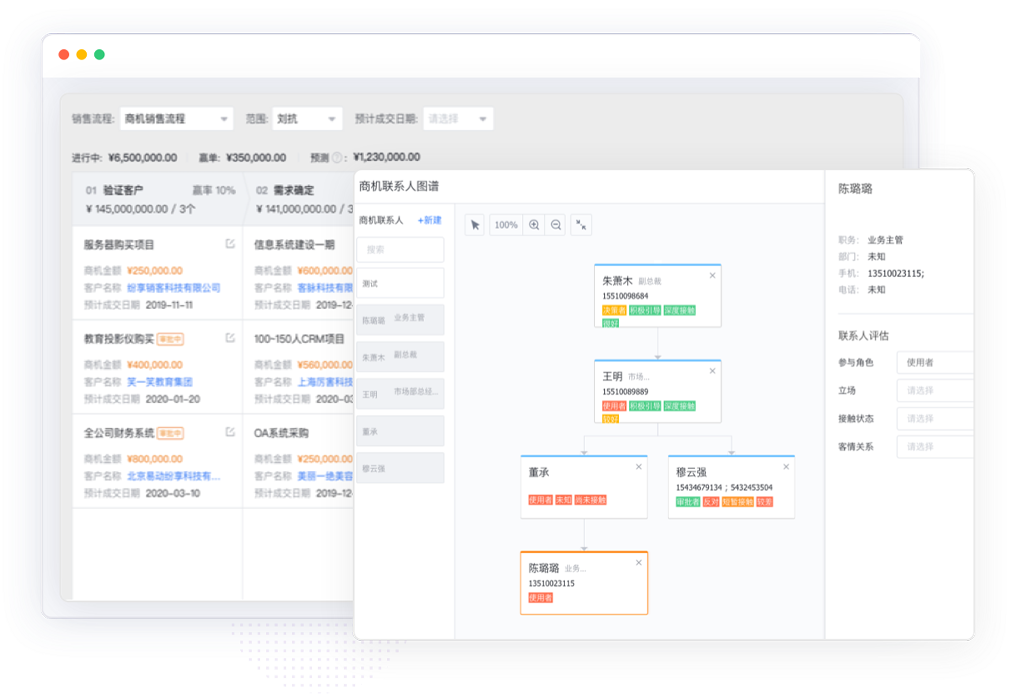Select the pointer cursor tool
Screen dimensions: 1010x694
click(x=475, y=225)
